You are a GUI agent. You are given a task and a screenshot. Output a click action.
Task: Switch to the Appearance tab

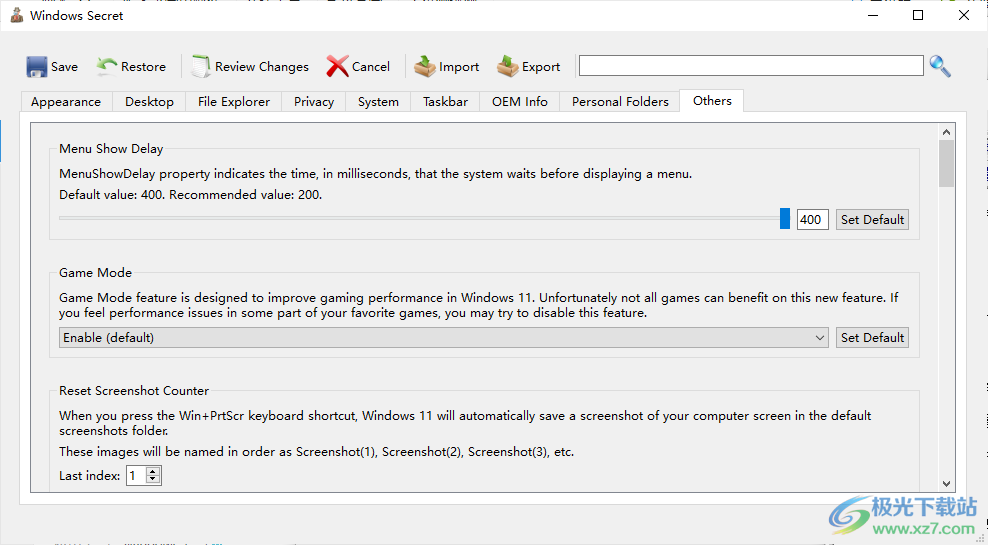point(66,102)
